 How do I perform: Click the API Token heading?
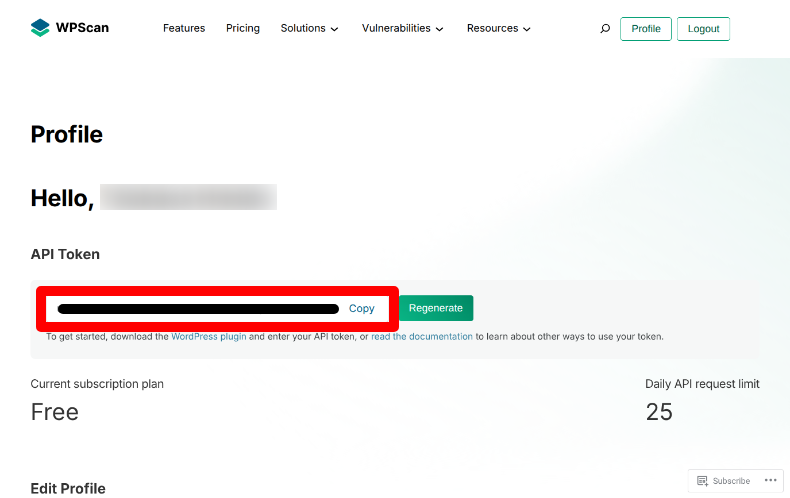click(65, 254)
